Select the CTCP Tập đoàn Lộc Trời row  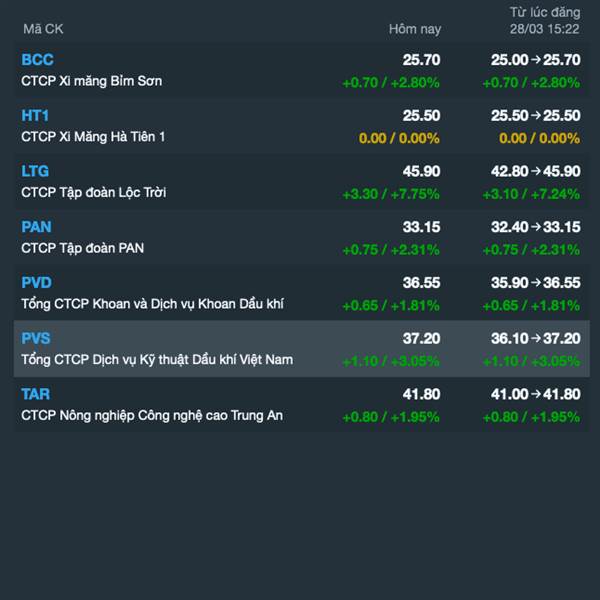[x=302, y=181]
